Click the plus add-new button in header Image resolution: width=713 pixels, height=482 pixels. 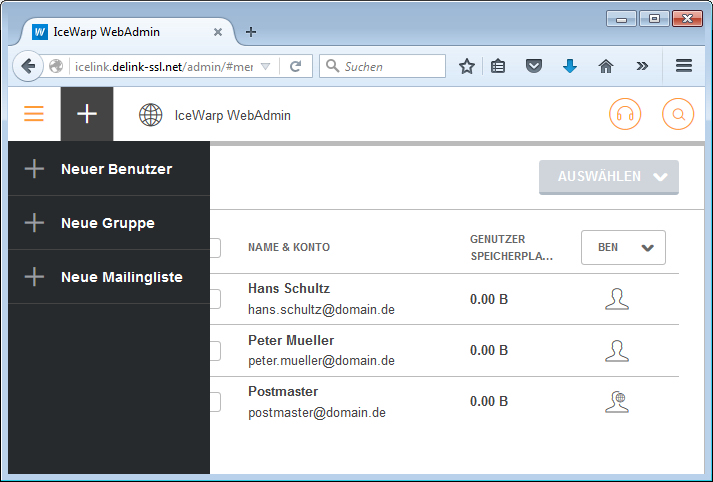87,114
